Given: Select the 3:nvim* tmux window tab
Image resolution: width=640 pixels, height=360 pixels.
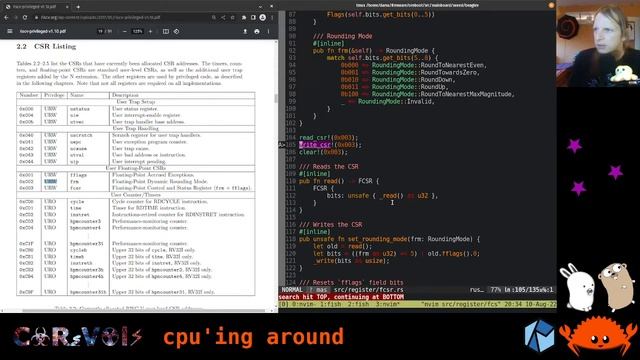Looking at the screenshot, I should tap(387, 304).
